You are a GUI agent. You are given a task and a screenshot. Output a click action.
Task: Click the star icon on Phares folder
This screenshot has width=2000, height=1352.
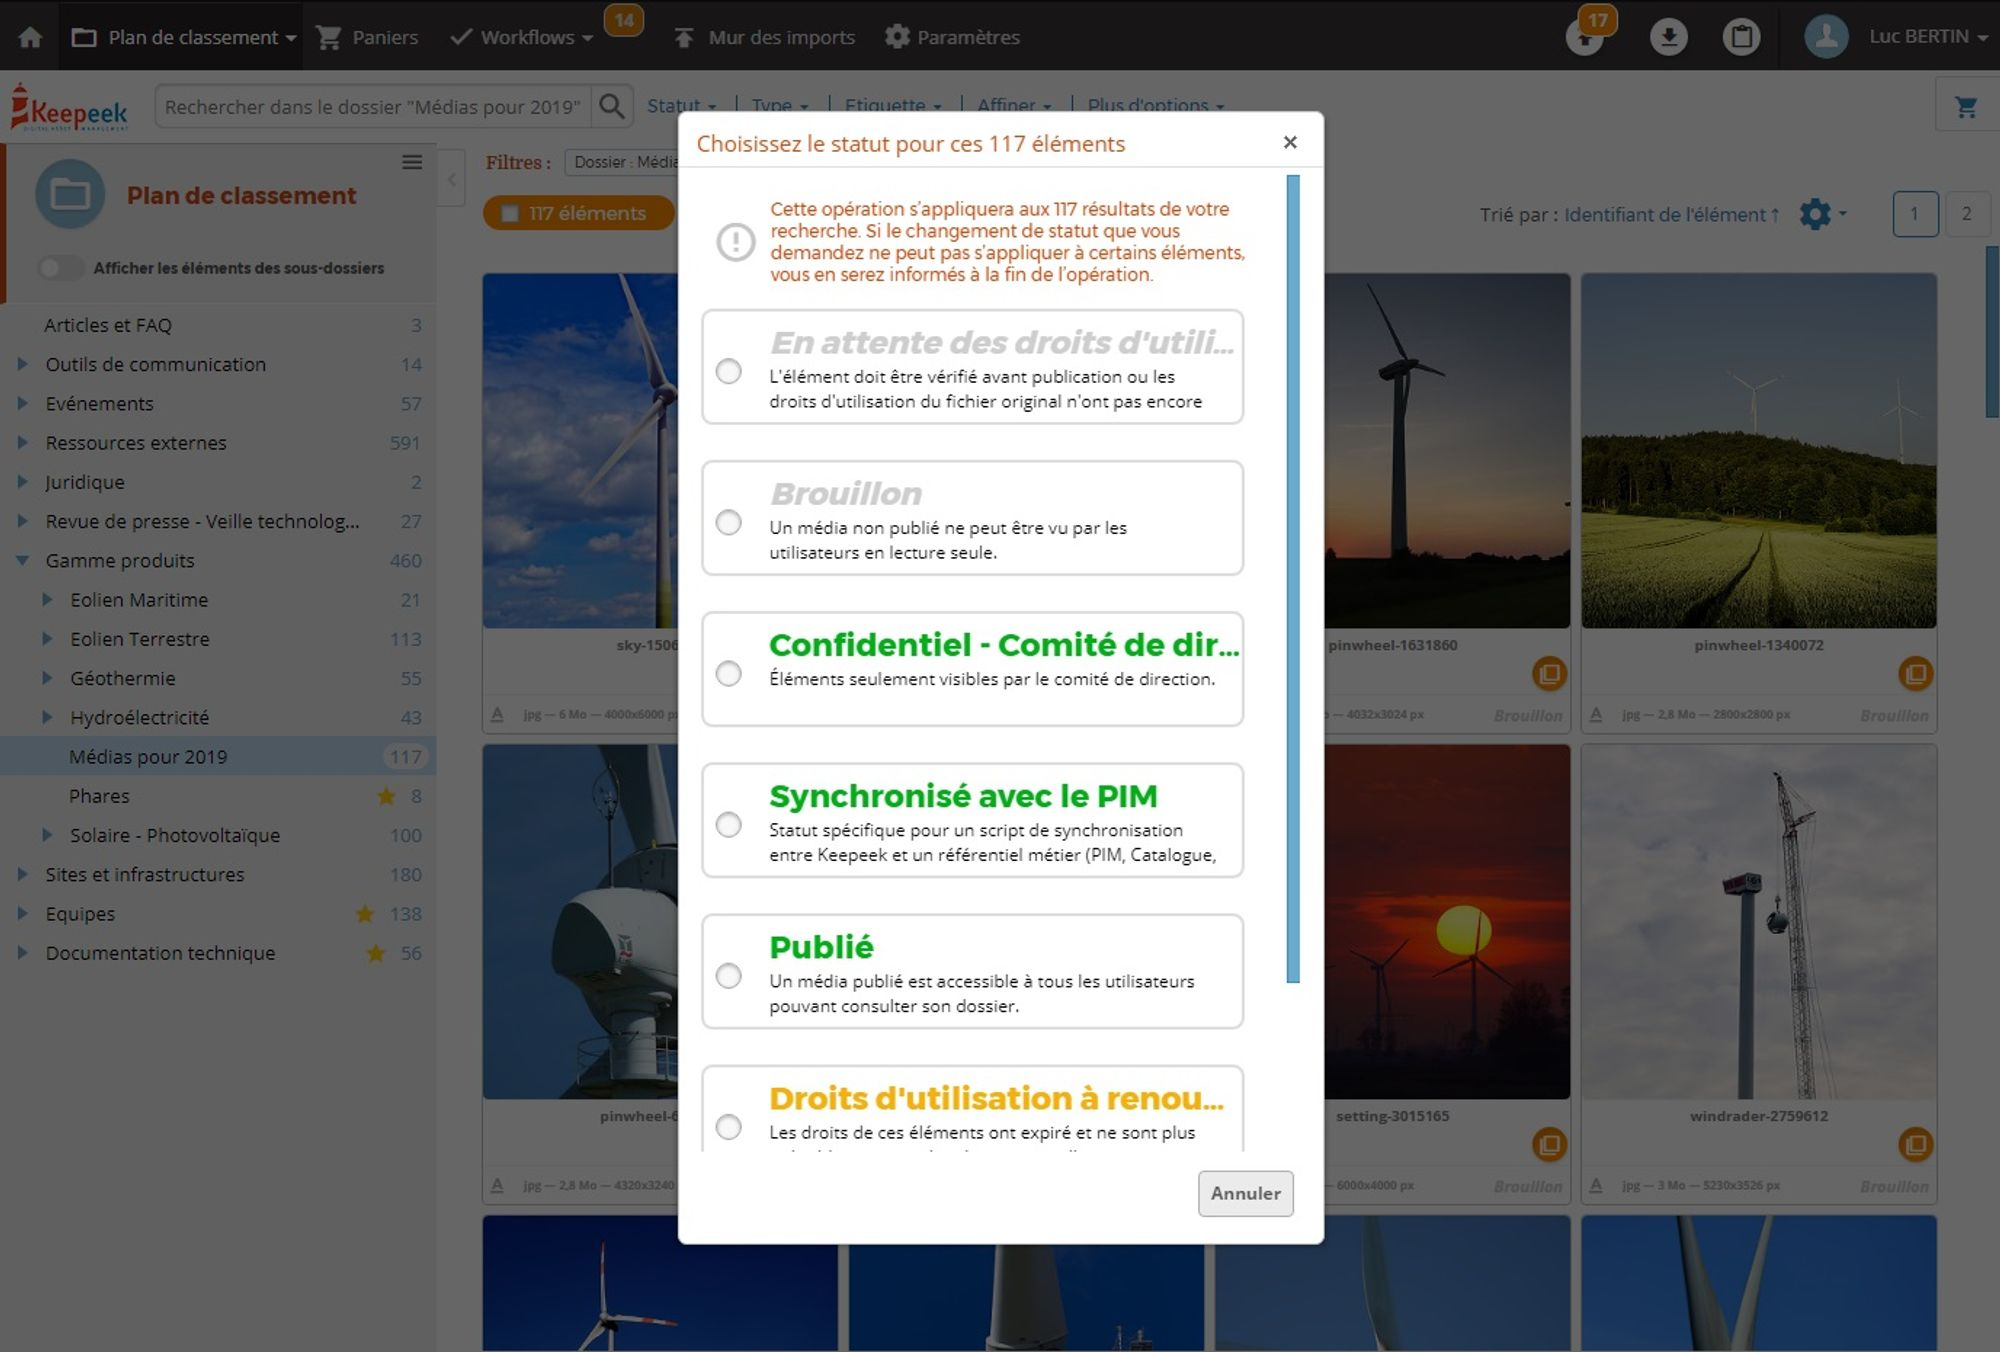[x=386, y=796]
